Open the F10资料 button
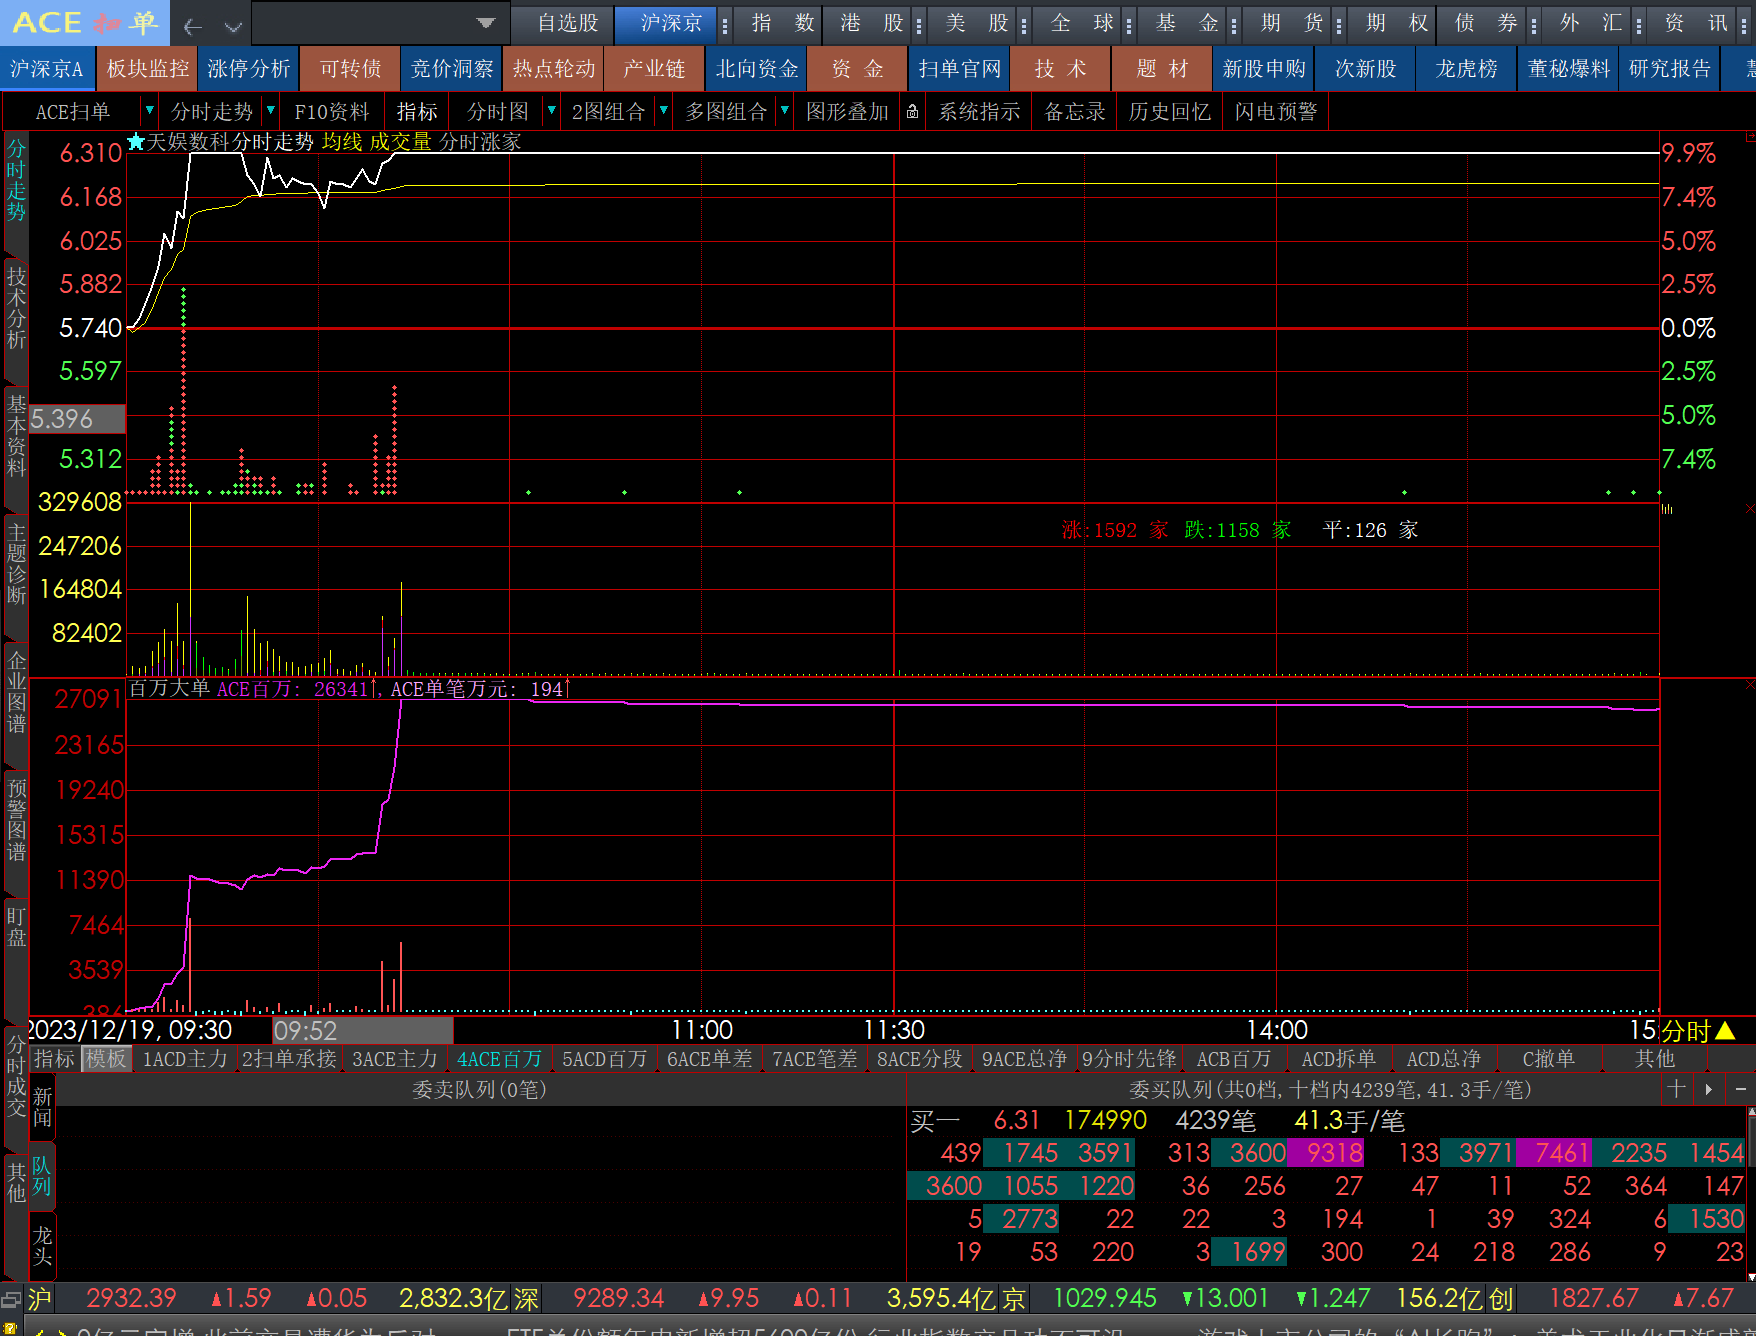The image size is (1756, 1336). point(332,112)
